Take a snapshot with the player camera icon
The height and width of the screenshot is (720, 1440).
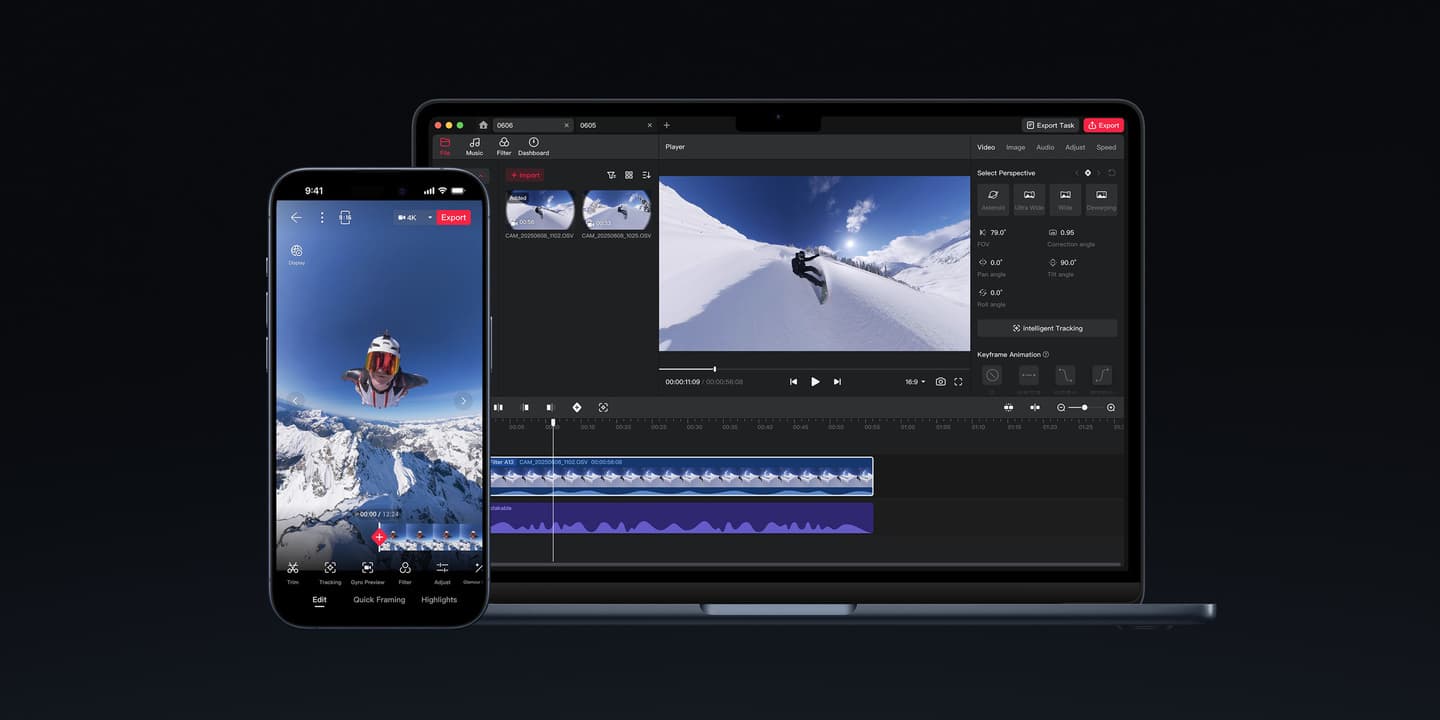tap(940, 382)
